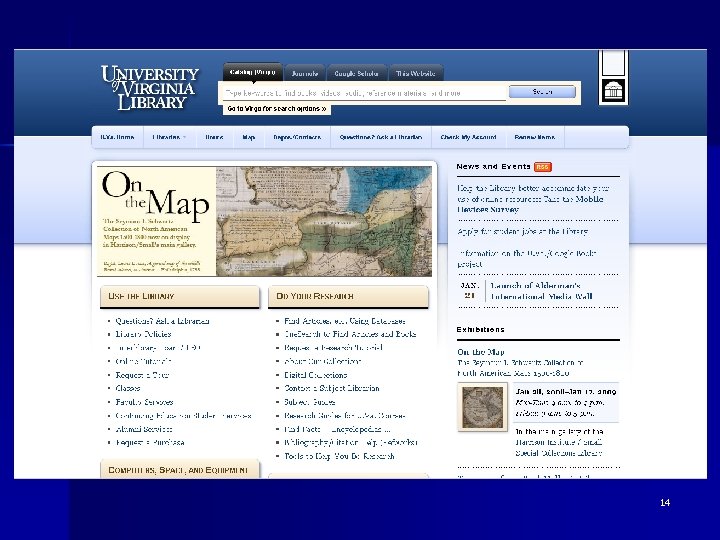
Task: Open the Contact a Subject Librarian link
Action: (x=332, y=388)
